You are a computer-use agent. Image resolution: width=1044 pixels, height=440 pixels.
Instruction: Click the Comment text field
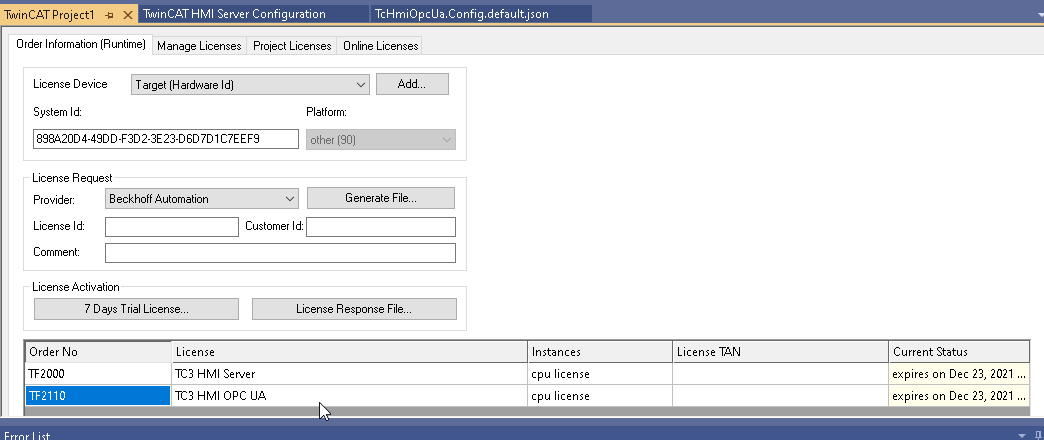point(280,253)
